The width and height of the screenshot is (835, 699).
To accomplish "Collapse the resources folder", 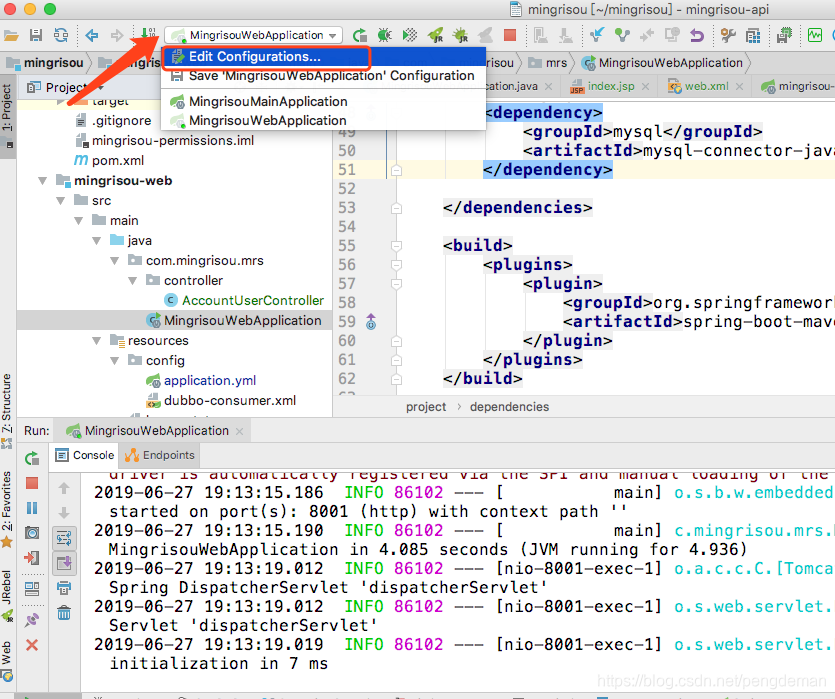I will (x=97, y=341).
